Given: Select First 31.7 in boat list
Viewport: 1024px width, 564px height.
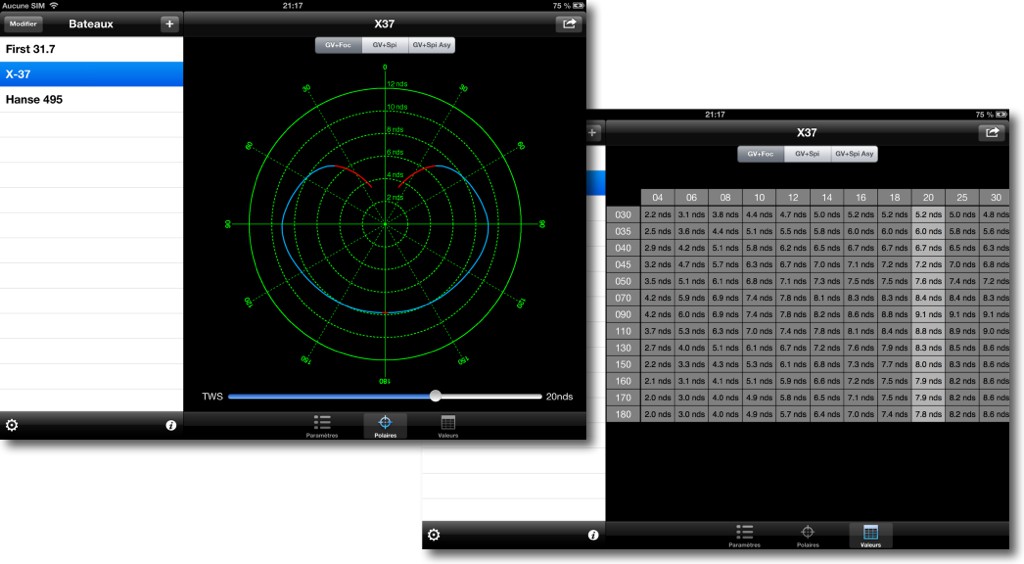Looking at the screenshot, I should (x=91, y=49).
